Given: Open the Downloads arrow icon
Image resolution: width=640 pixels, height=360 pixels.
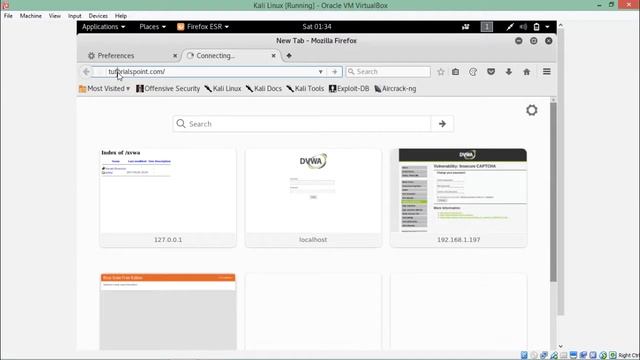Looking at the screenshot, I should click(x=509, y=72).
